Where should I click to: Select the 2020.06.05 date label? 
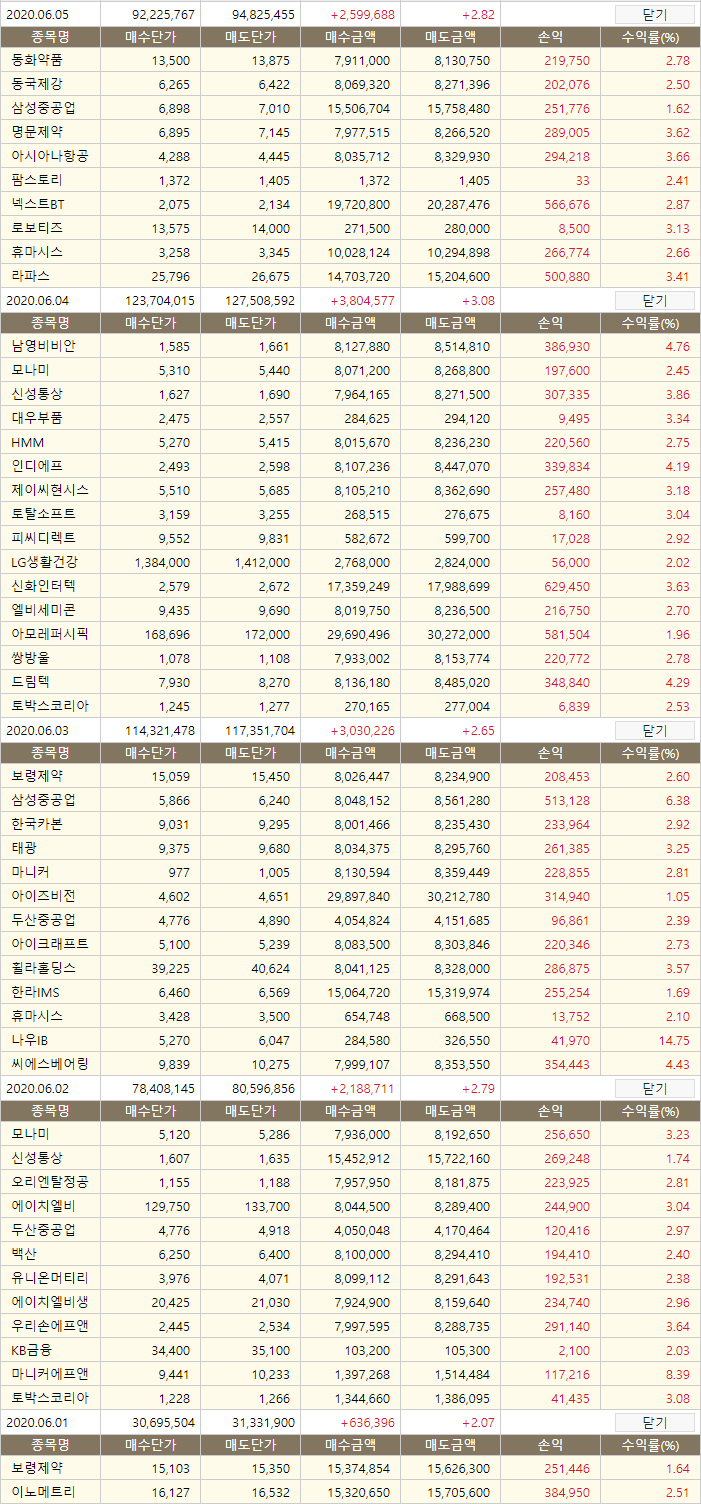tap(37, 15)
